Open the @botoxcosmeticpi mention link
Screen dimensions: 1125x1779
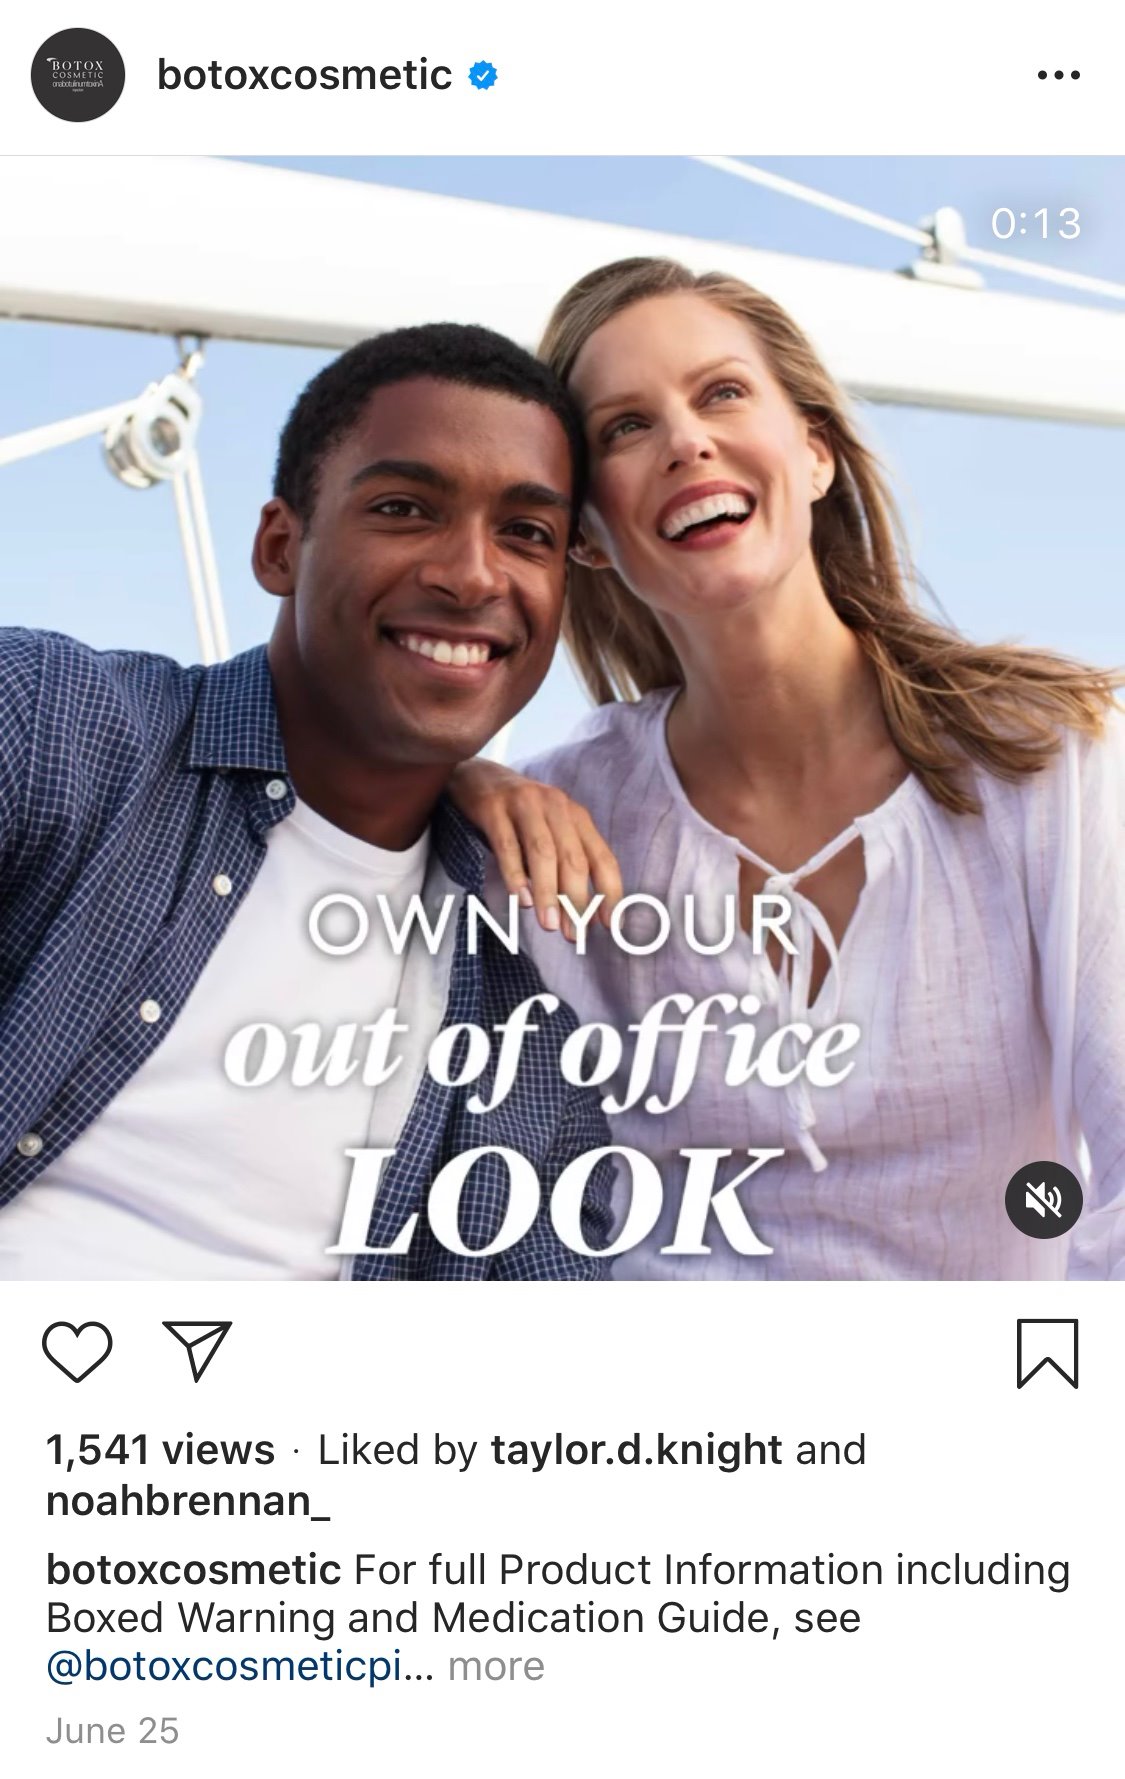pos(239,1666)
